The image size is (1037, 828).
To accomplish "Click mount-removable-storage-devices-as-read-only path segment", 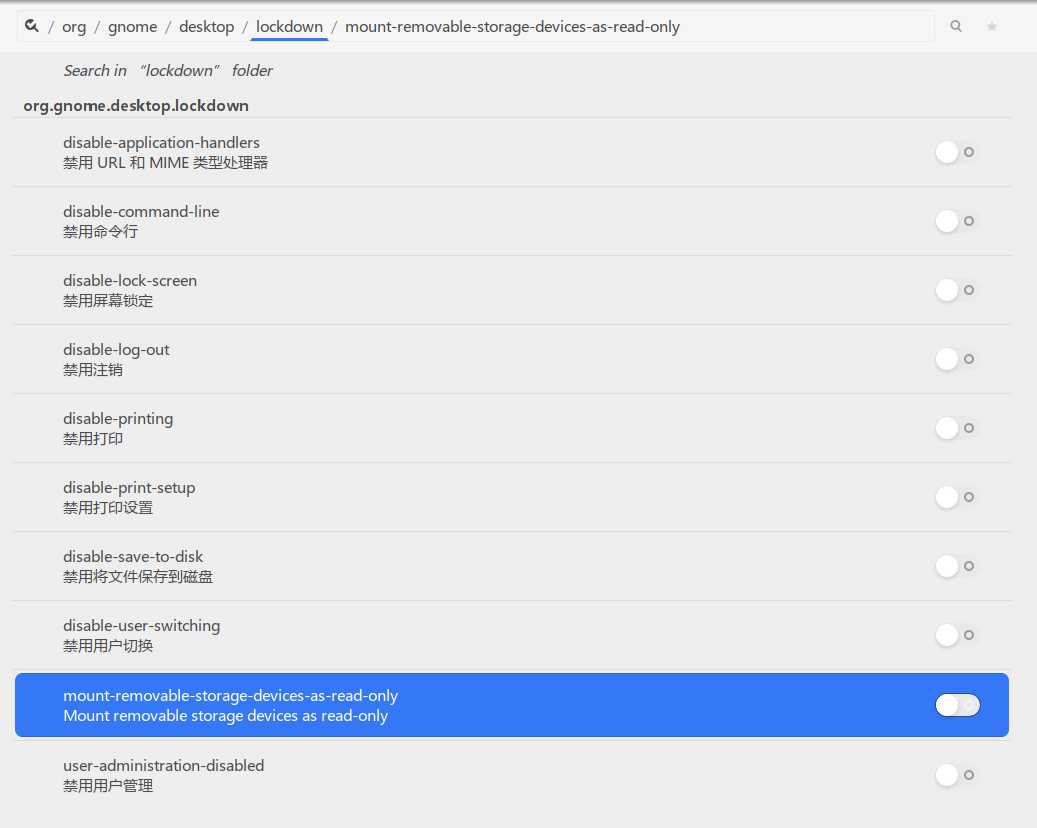I will (512, 27).
